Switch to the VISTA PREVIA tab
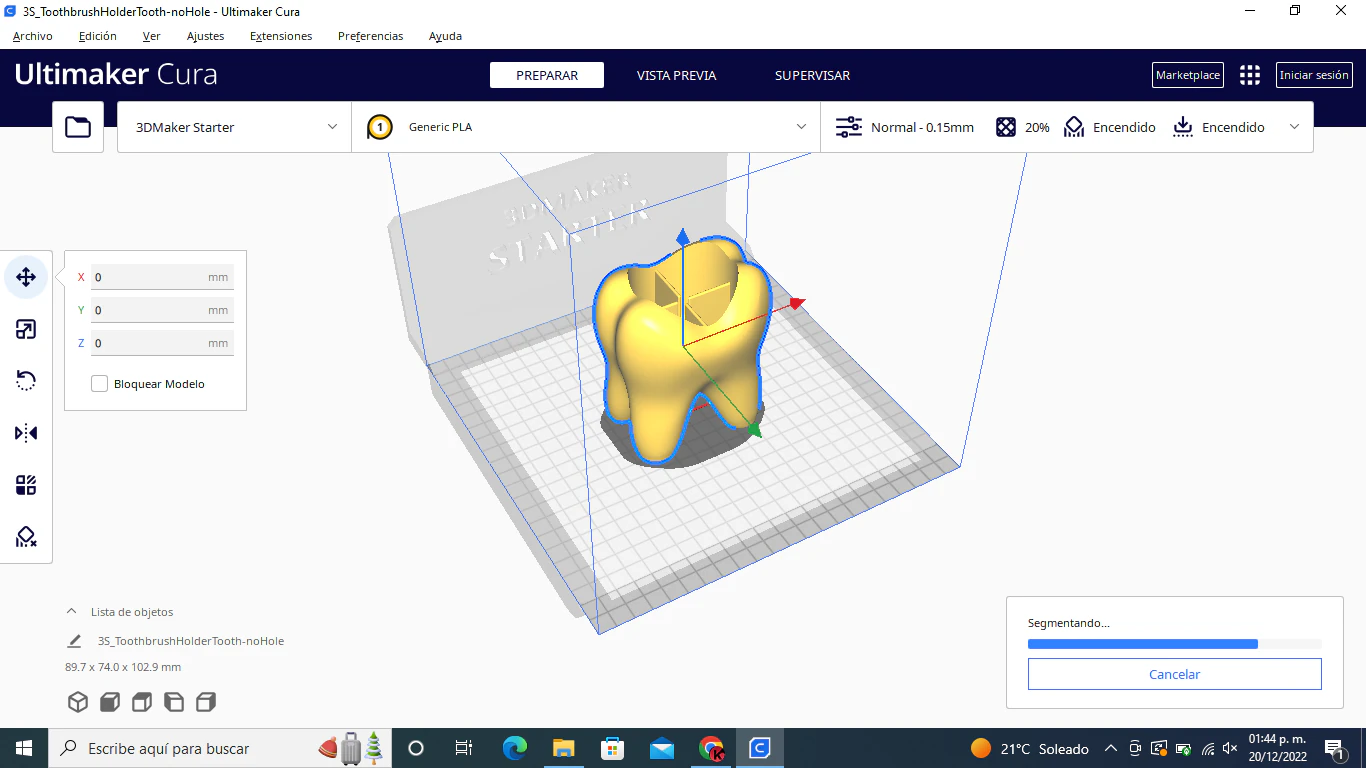Screen dimensions: 1366x768 tap(676, 75)
